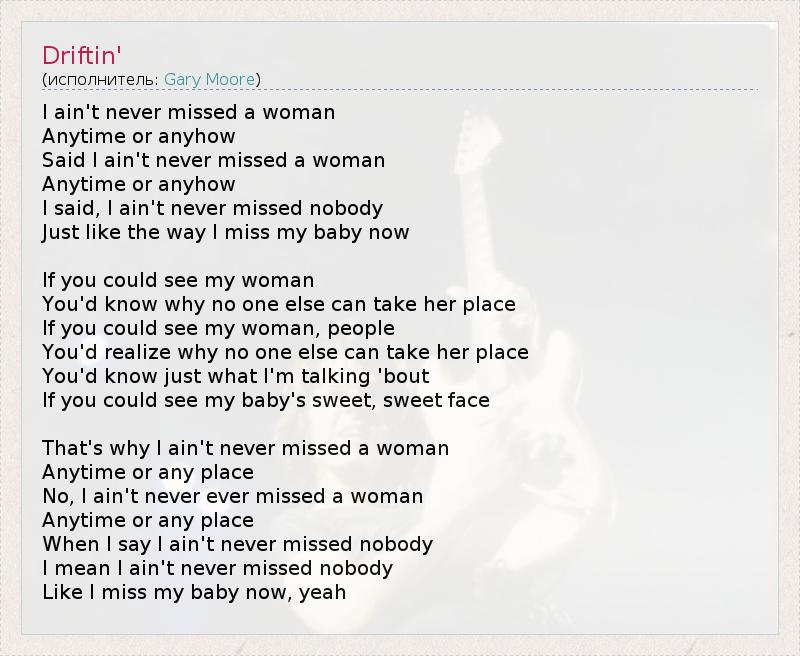
Task: Click 'That's why I ain't never missed a woman'
Action: coord(246,448)
